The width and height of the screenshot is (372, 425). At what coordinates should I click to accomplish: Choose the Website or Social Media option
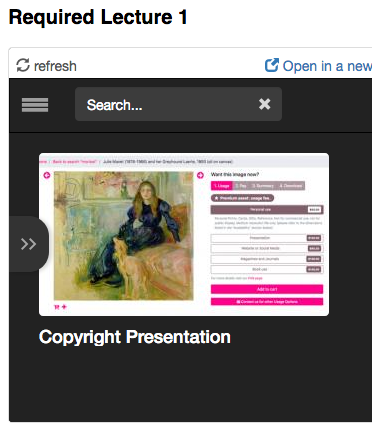pyautogui.click(x=267, y=248)
